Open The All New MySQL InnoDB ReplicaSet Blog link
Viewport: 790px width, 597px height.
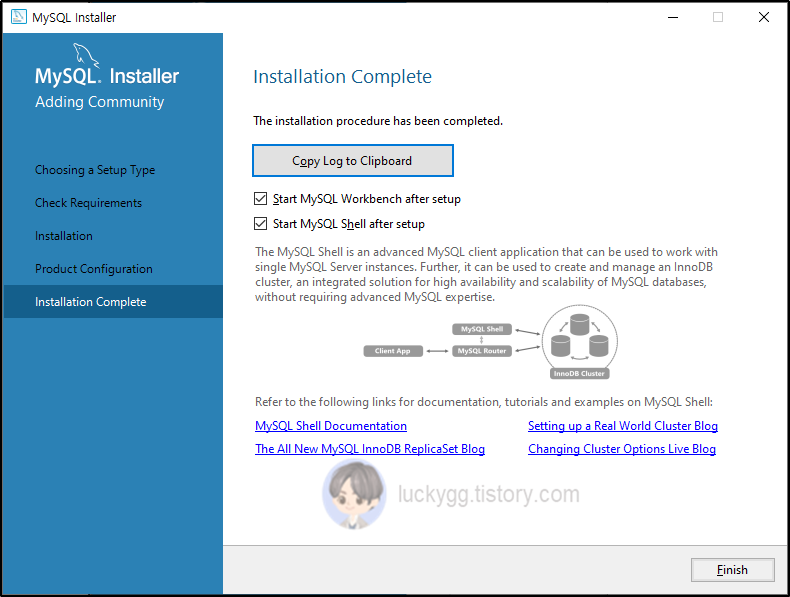pos(370,449)
